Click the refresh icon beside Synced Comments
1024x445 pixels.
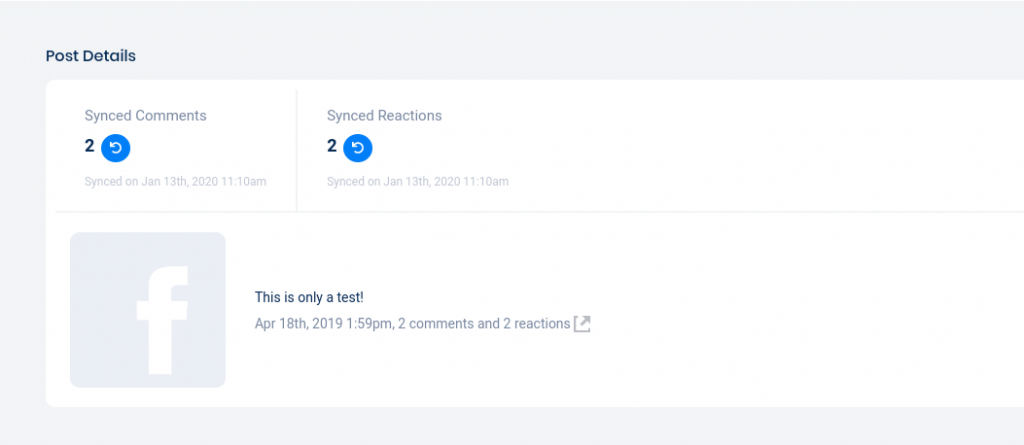[116, 148]
